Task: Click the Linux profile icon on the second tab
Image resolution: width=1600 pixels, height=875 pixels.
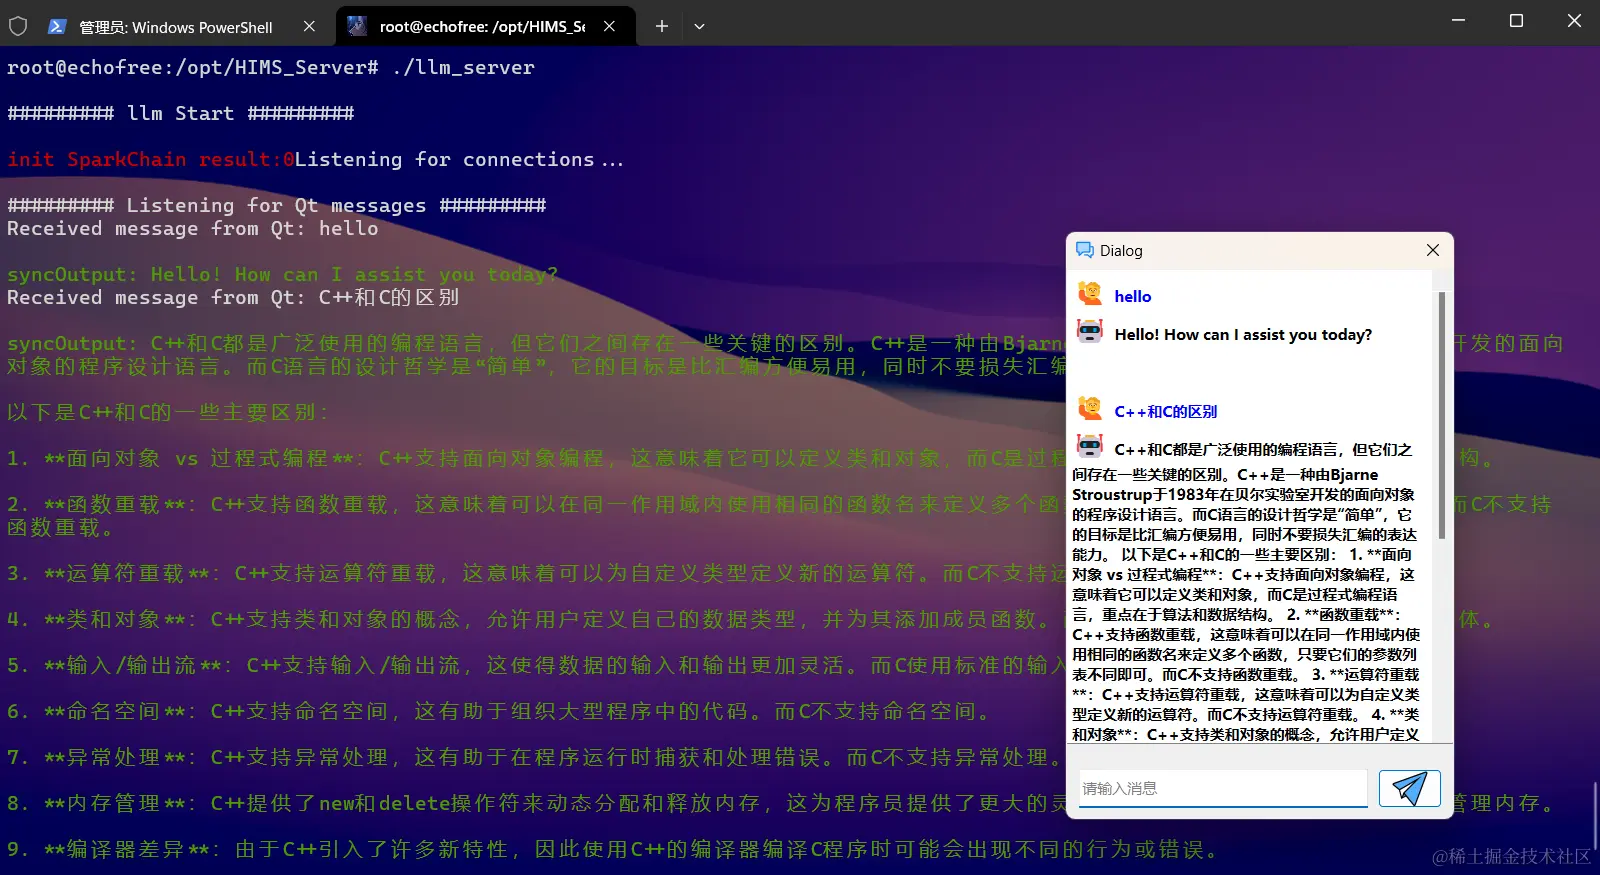Action: (357, 27)
